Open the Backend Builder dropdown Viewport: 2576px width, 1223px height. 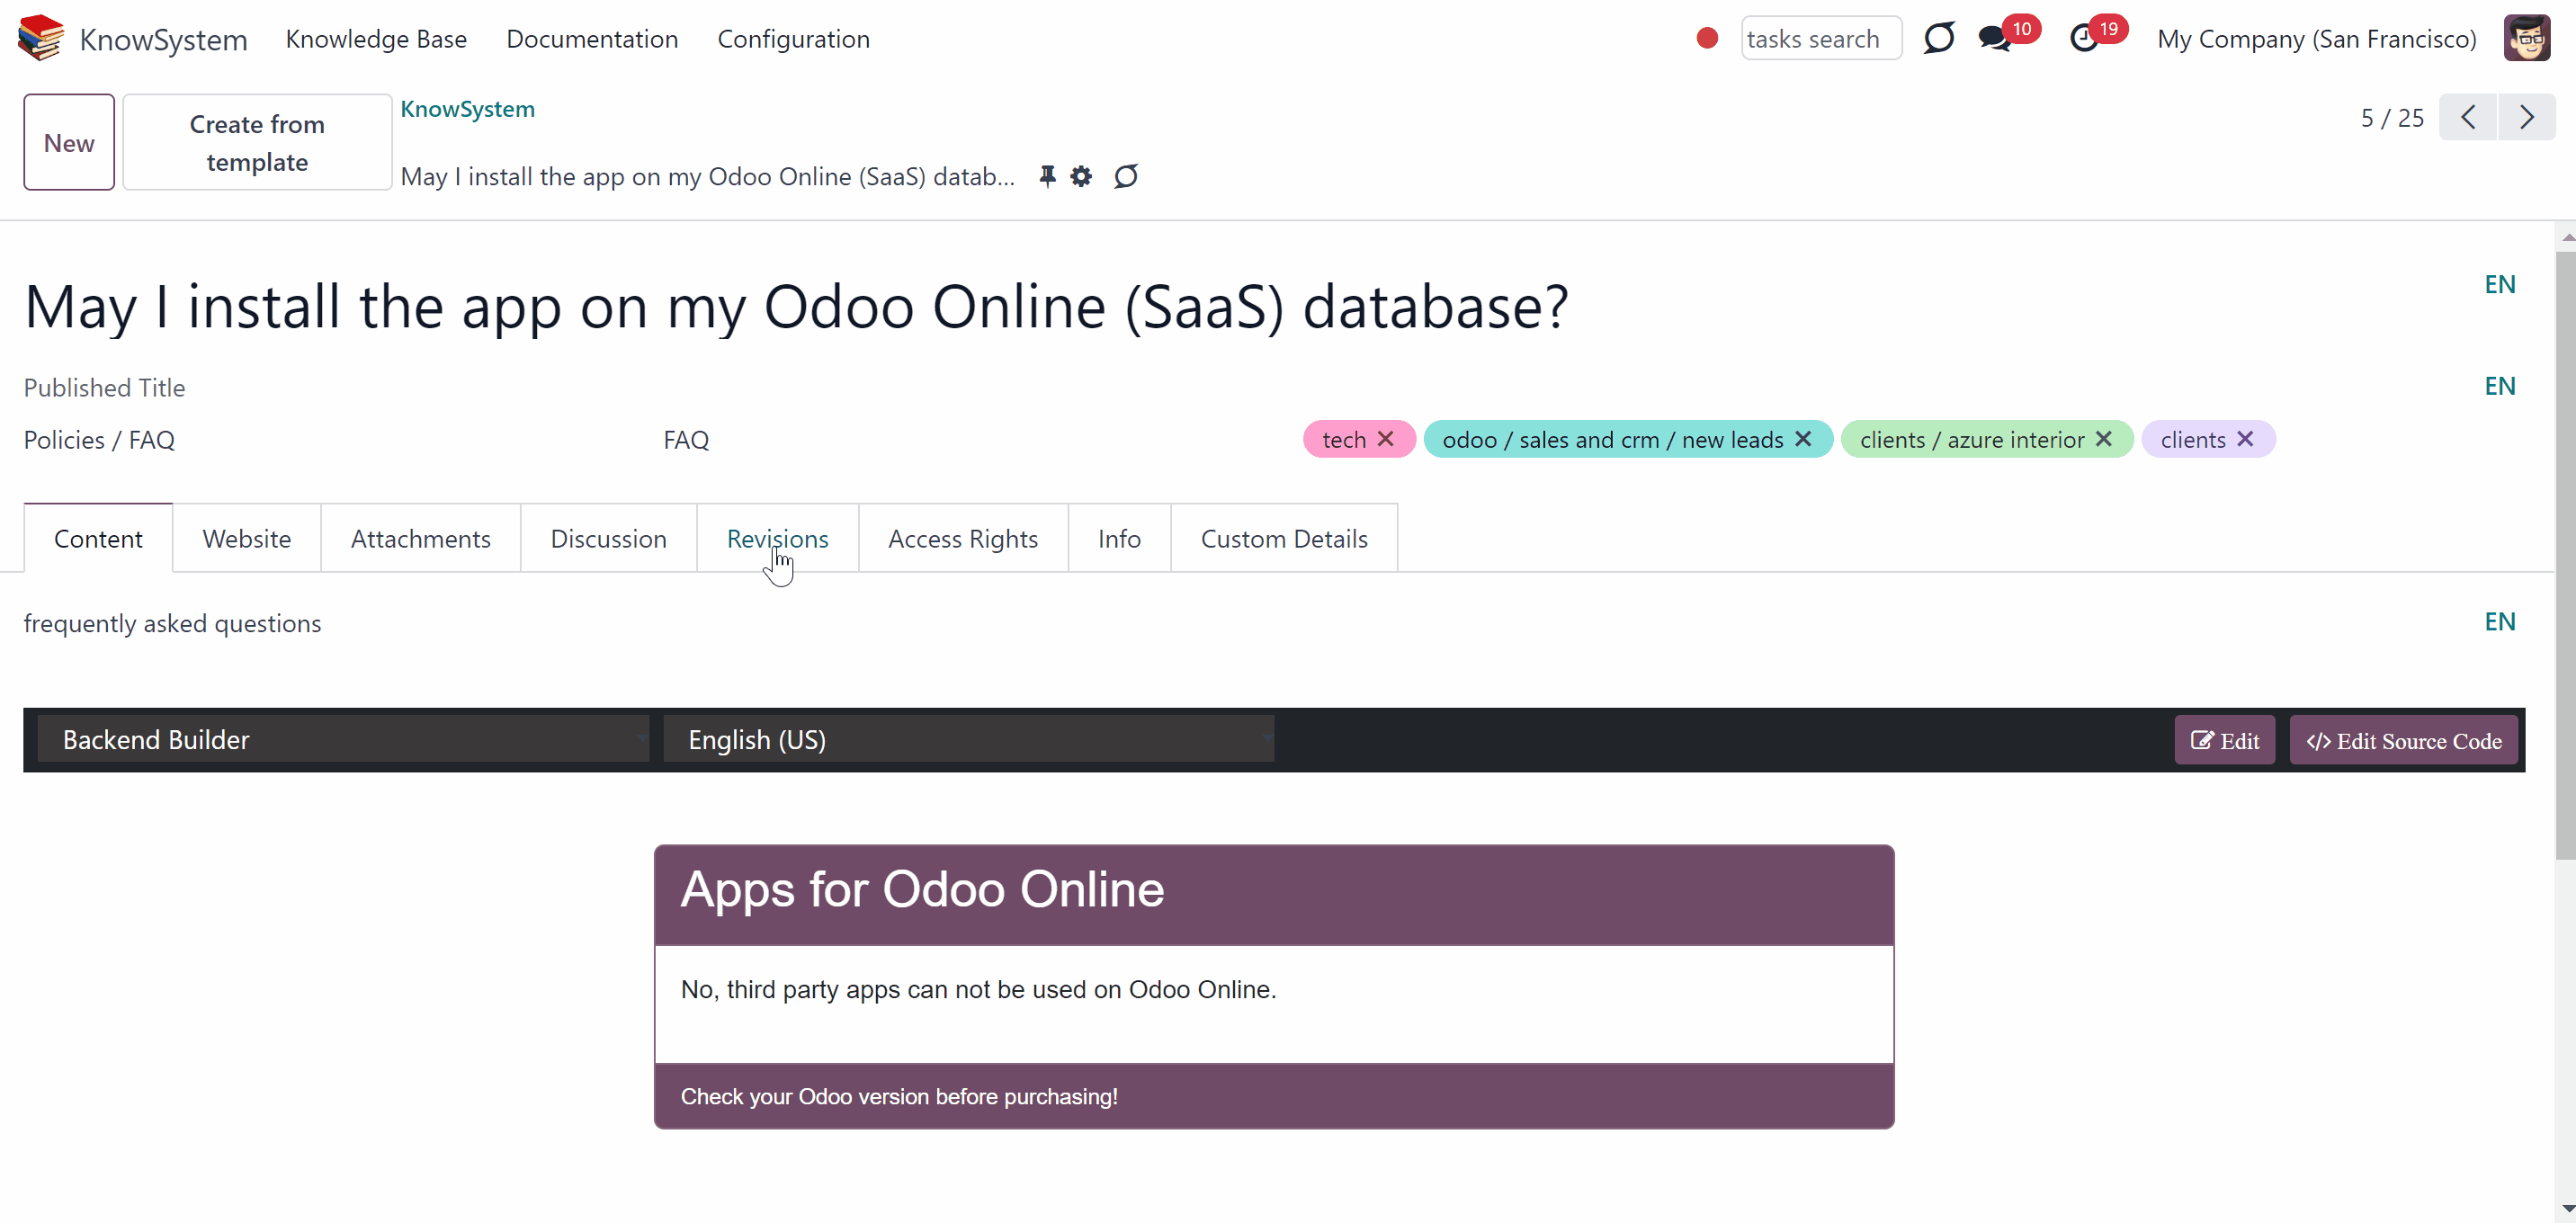tap(343, 739)
